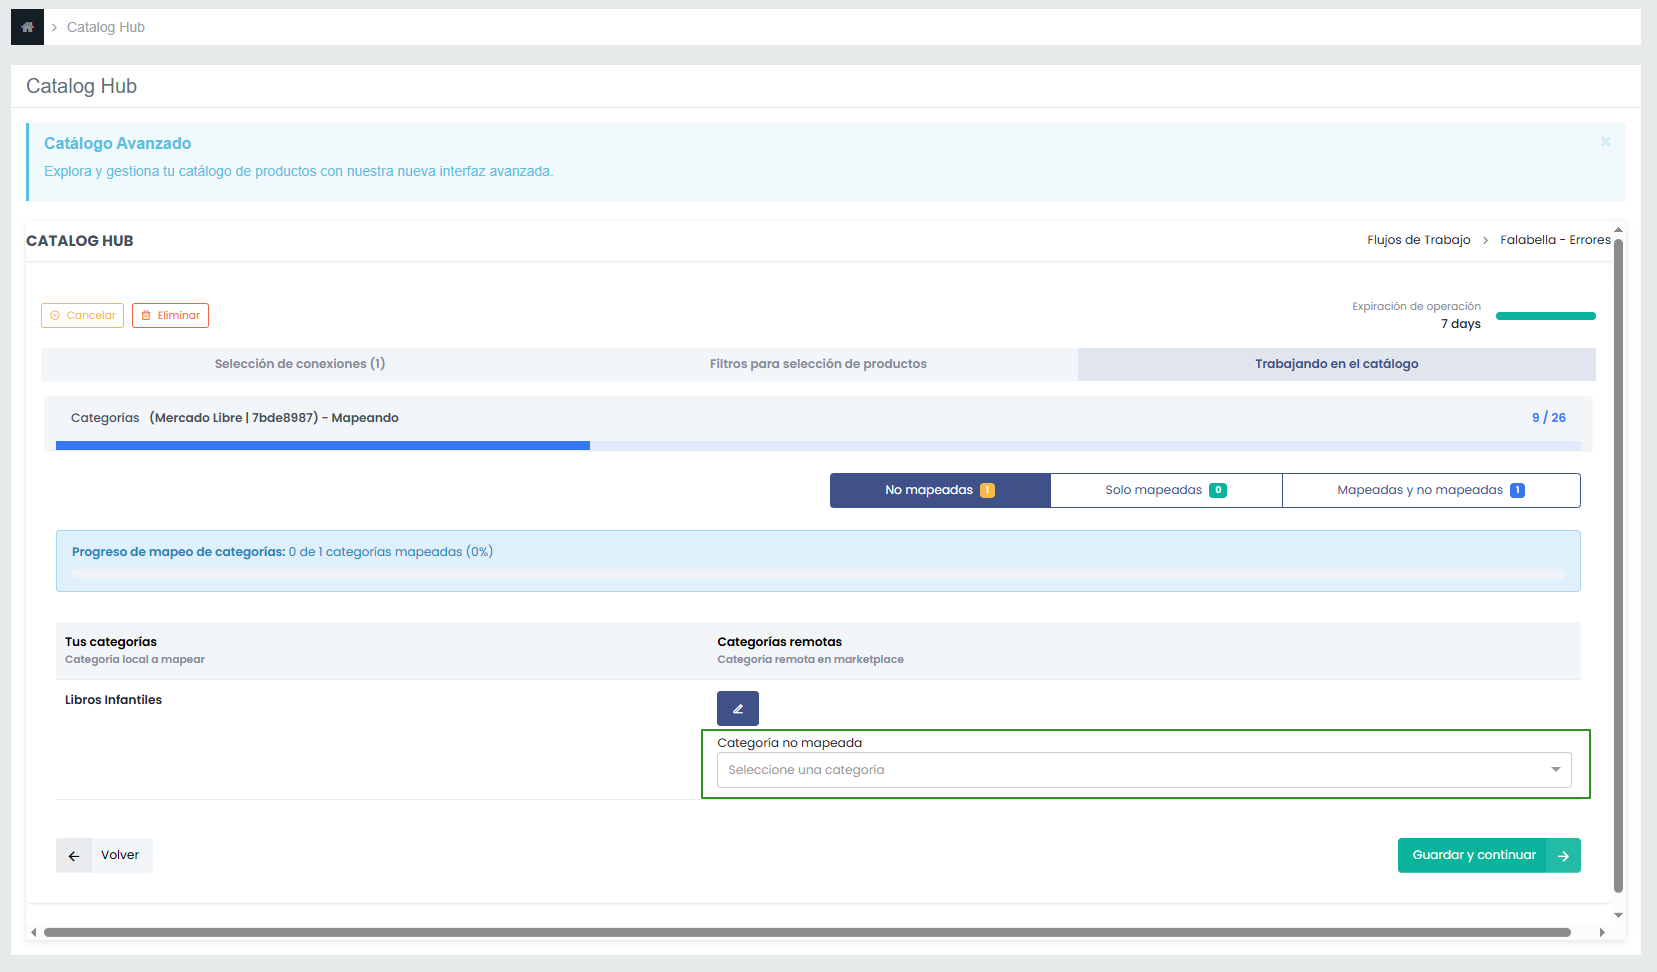
Task: Click the back arrow icon beside Volver
Action: coord(74,856)
